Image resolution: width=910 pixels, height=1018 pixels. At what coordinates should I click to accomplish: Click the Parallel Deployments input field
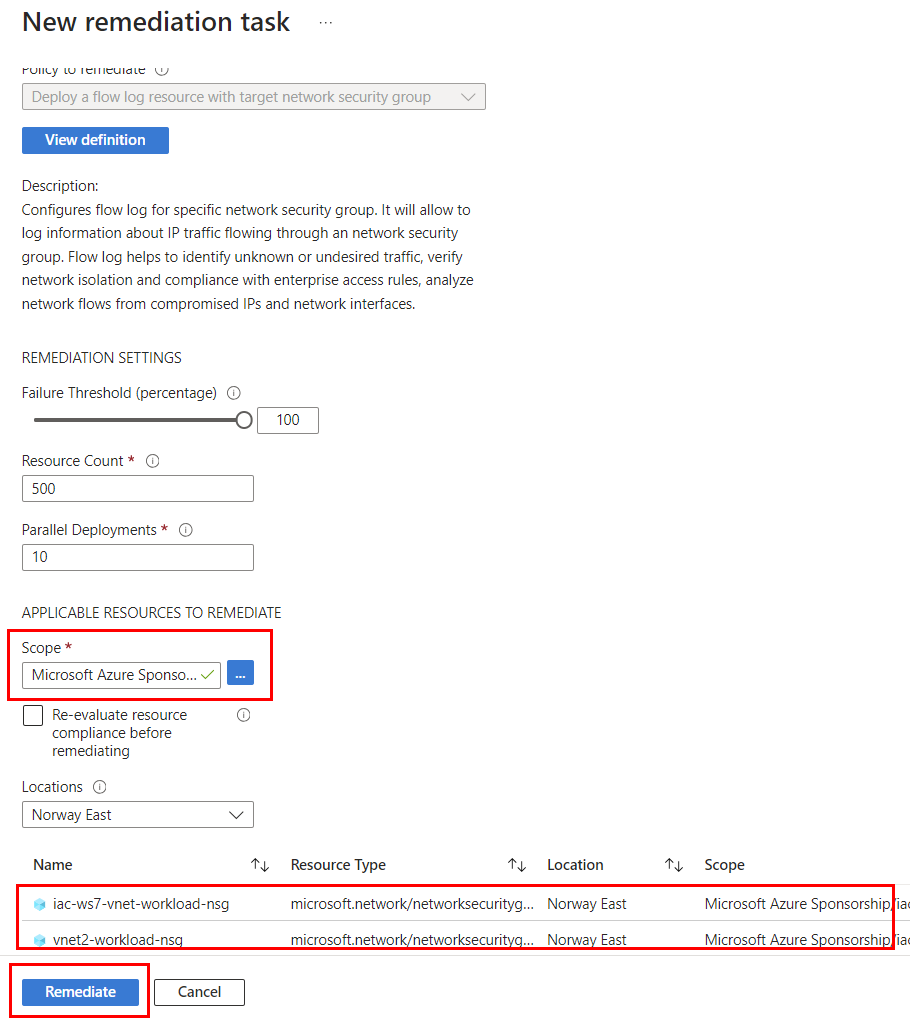point(138,557)
